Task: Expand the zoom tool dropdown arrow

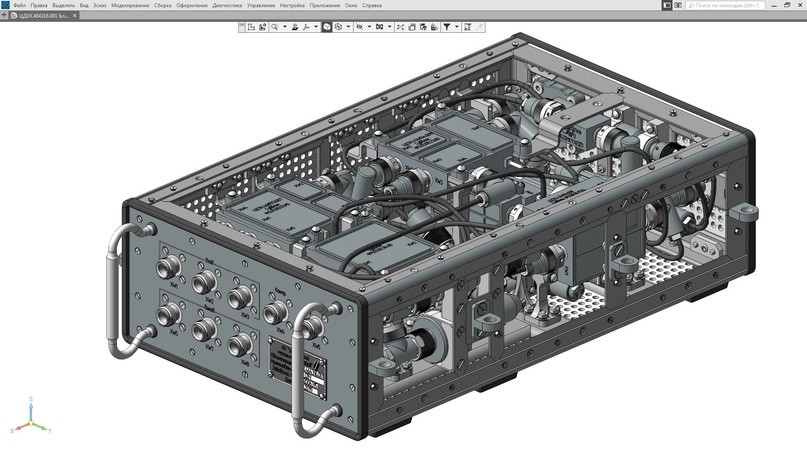Action: coord(284,27)
